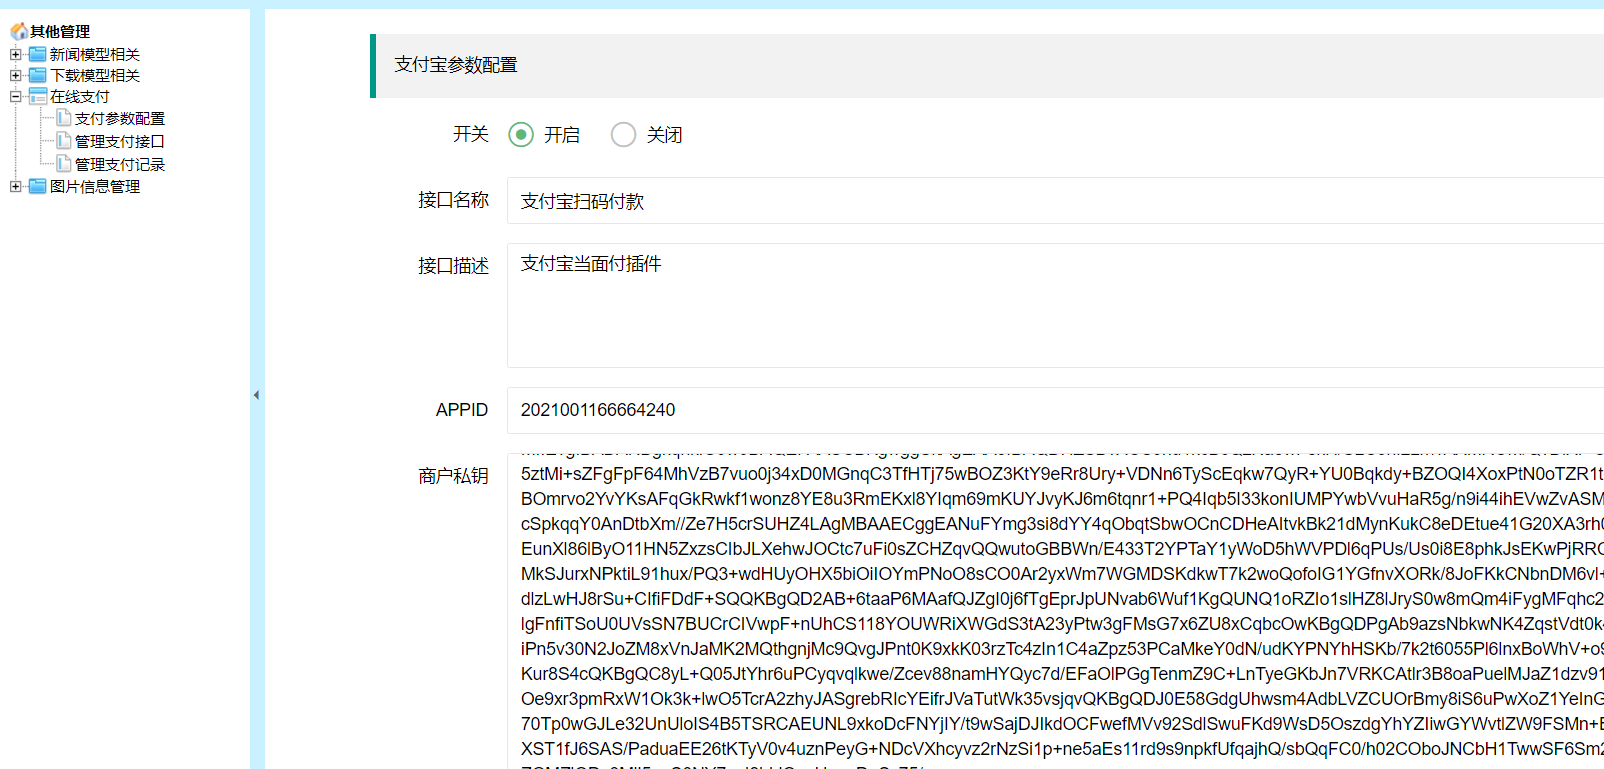Screen dimensions: 1604x769
Task: Click the APPID field label
Action: [462, 410]
